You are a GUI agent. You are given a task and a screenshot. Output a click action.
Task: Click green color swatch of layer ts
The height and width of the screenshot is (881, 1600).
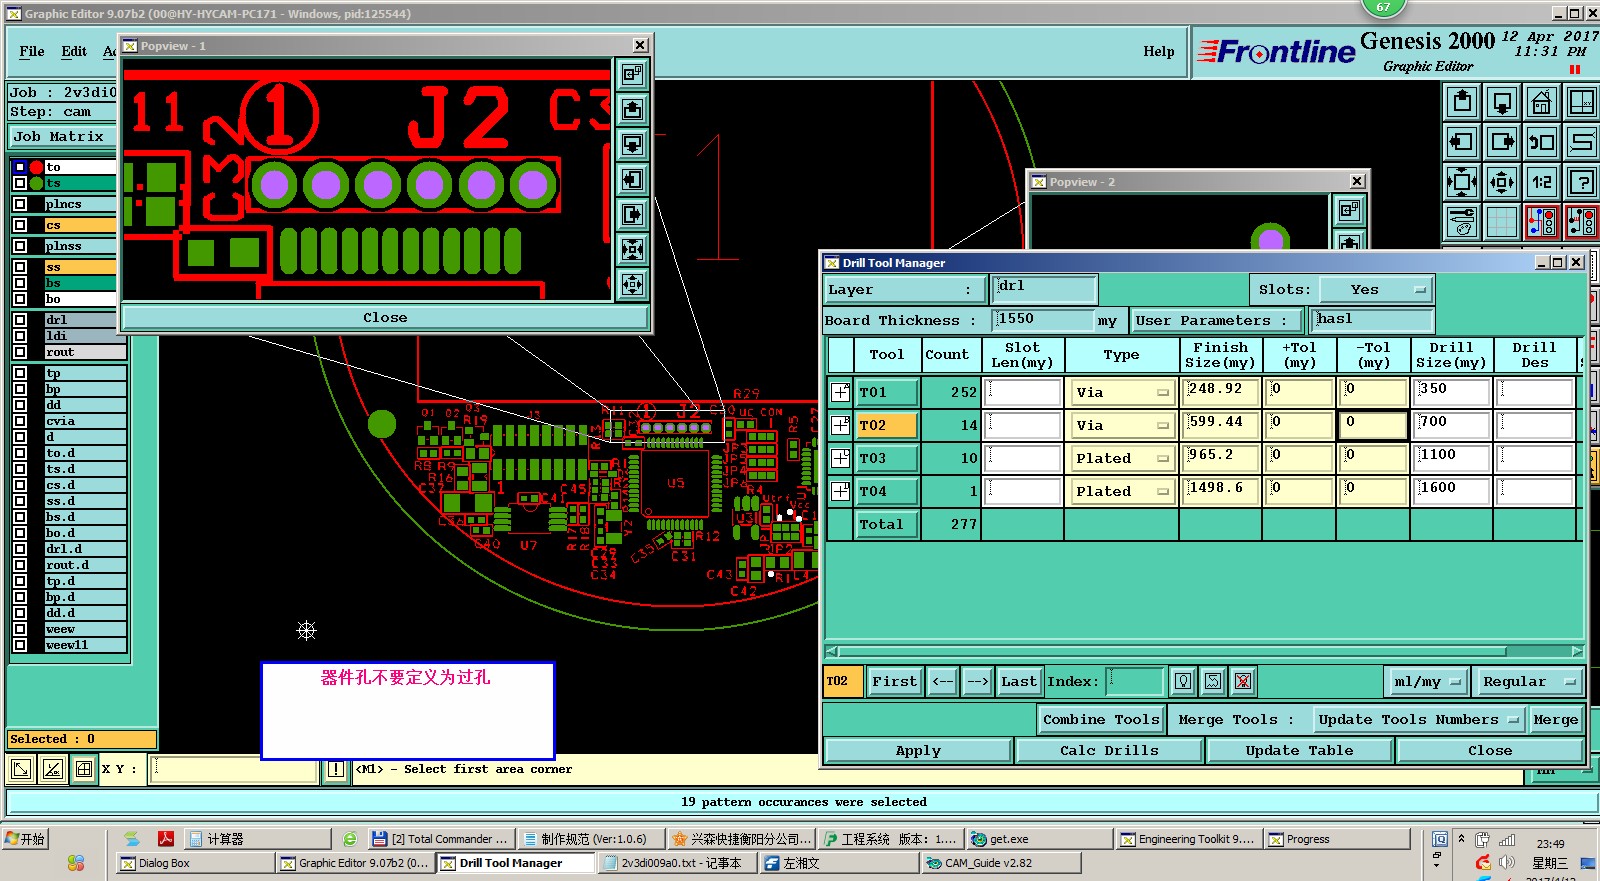coord(36,183)
